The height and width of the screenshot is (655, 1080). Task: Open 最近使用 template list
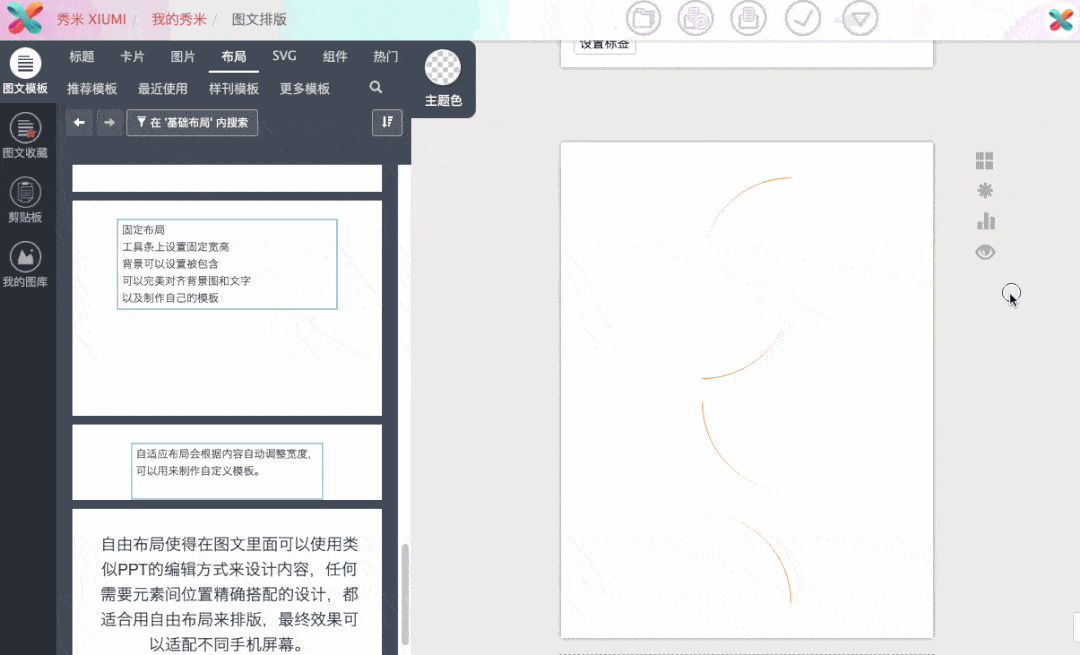click(x=163, y=88)
